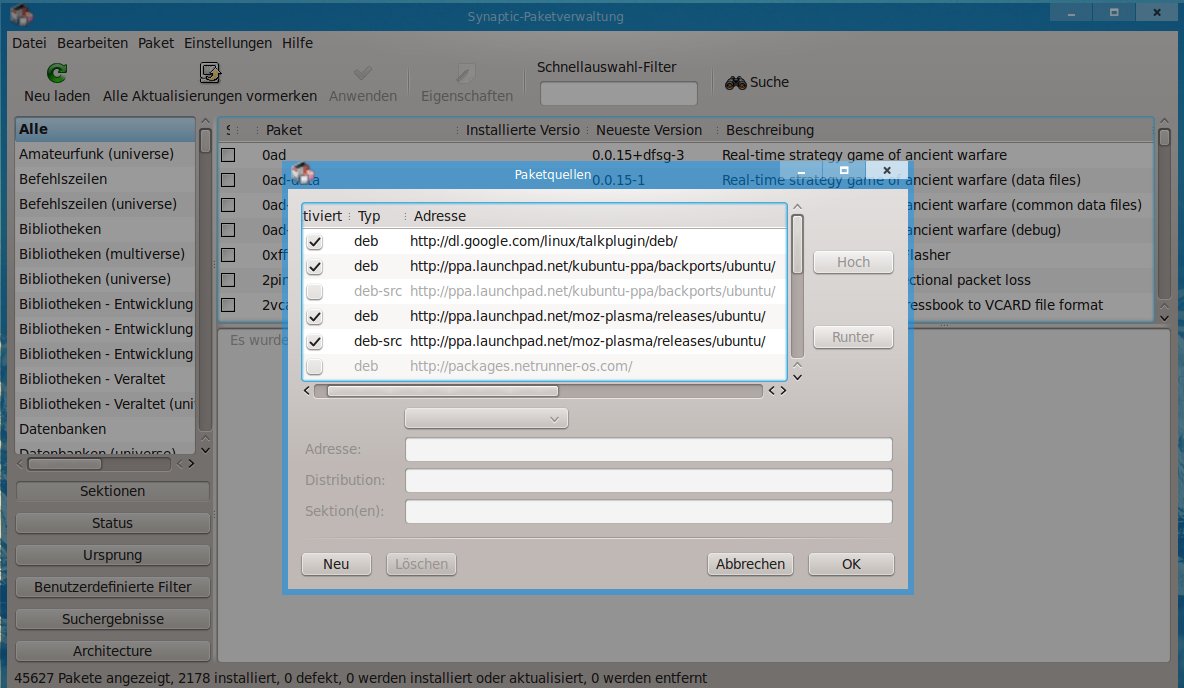Confirm the dialog with OK

click(851, 564)
